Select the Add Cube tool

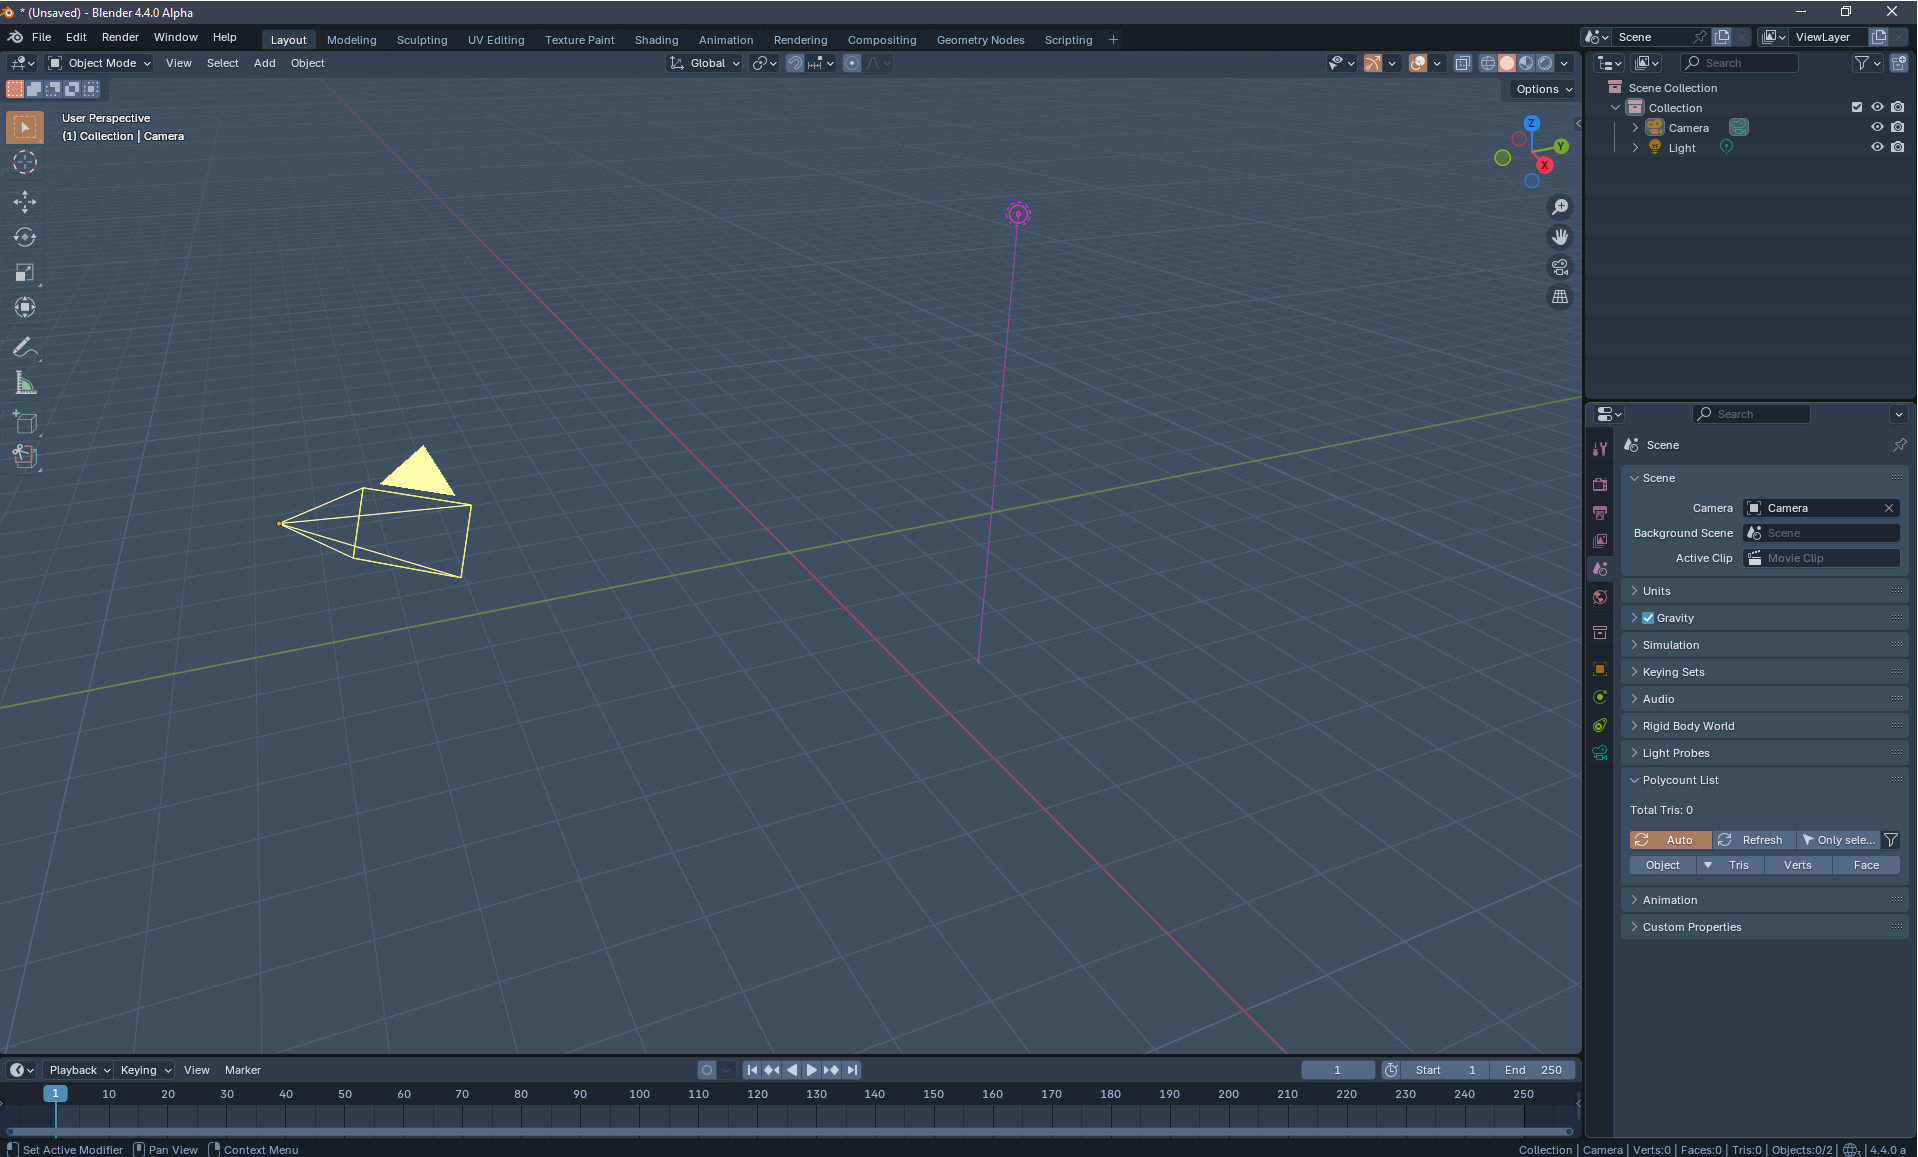pos(25,422)
